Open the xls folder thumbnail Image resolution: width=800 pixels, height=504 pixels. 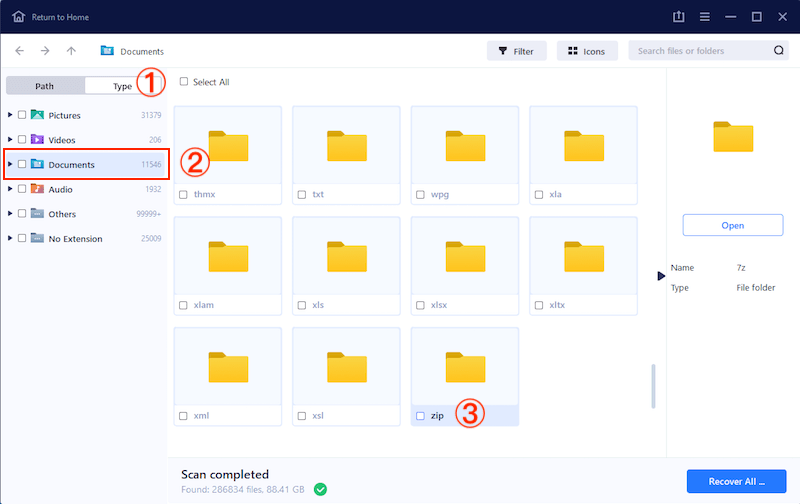(x=346, y=256)
